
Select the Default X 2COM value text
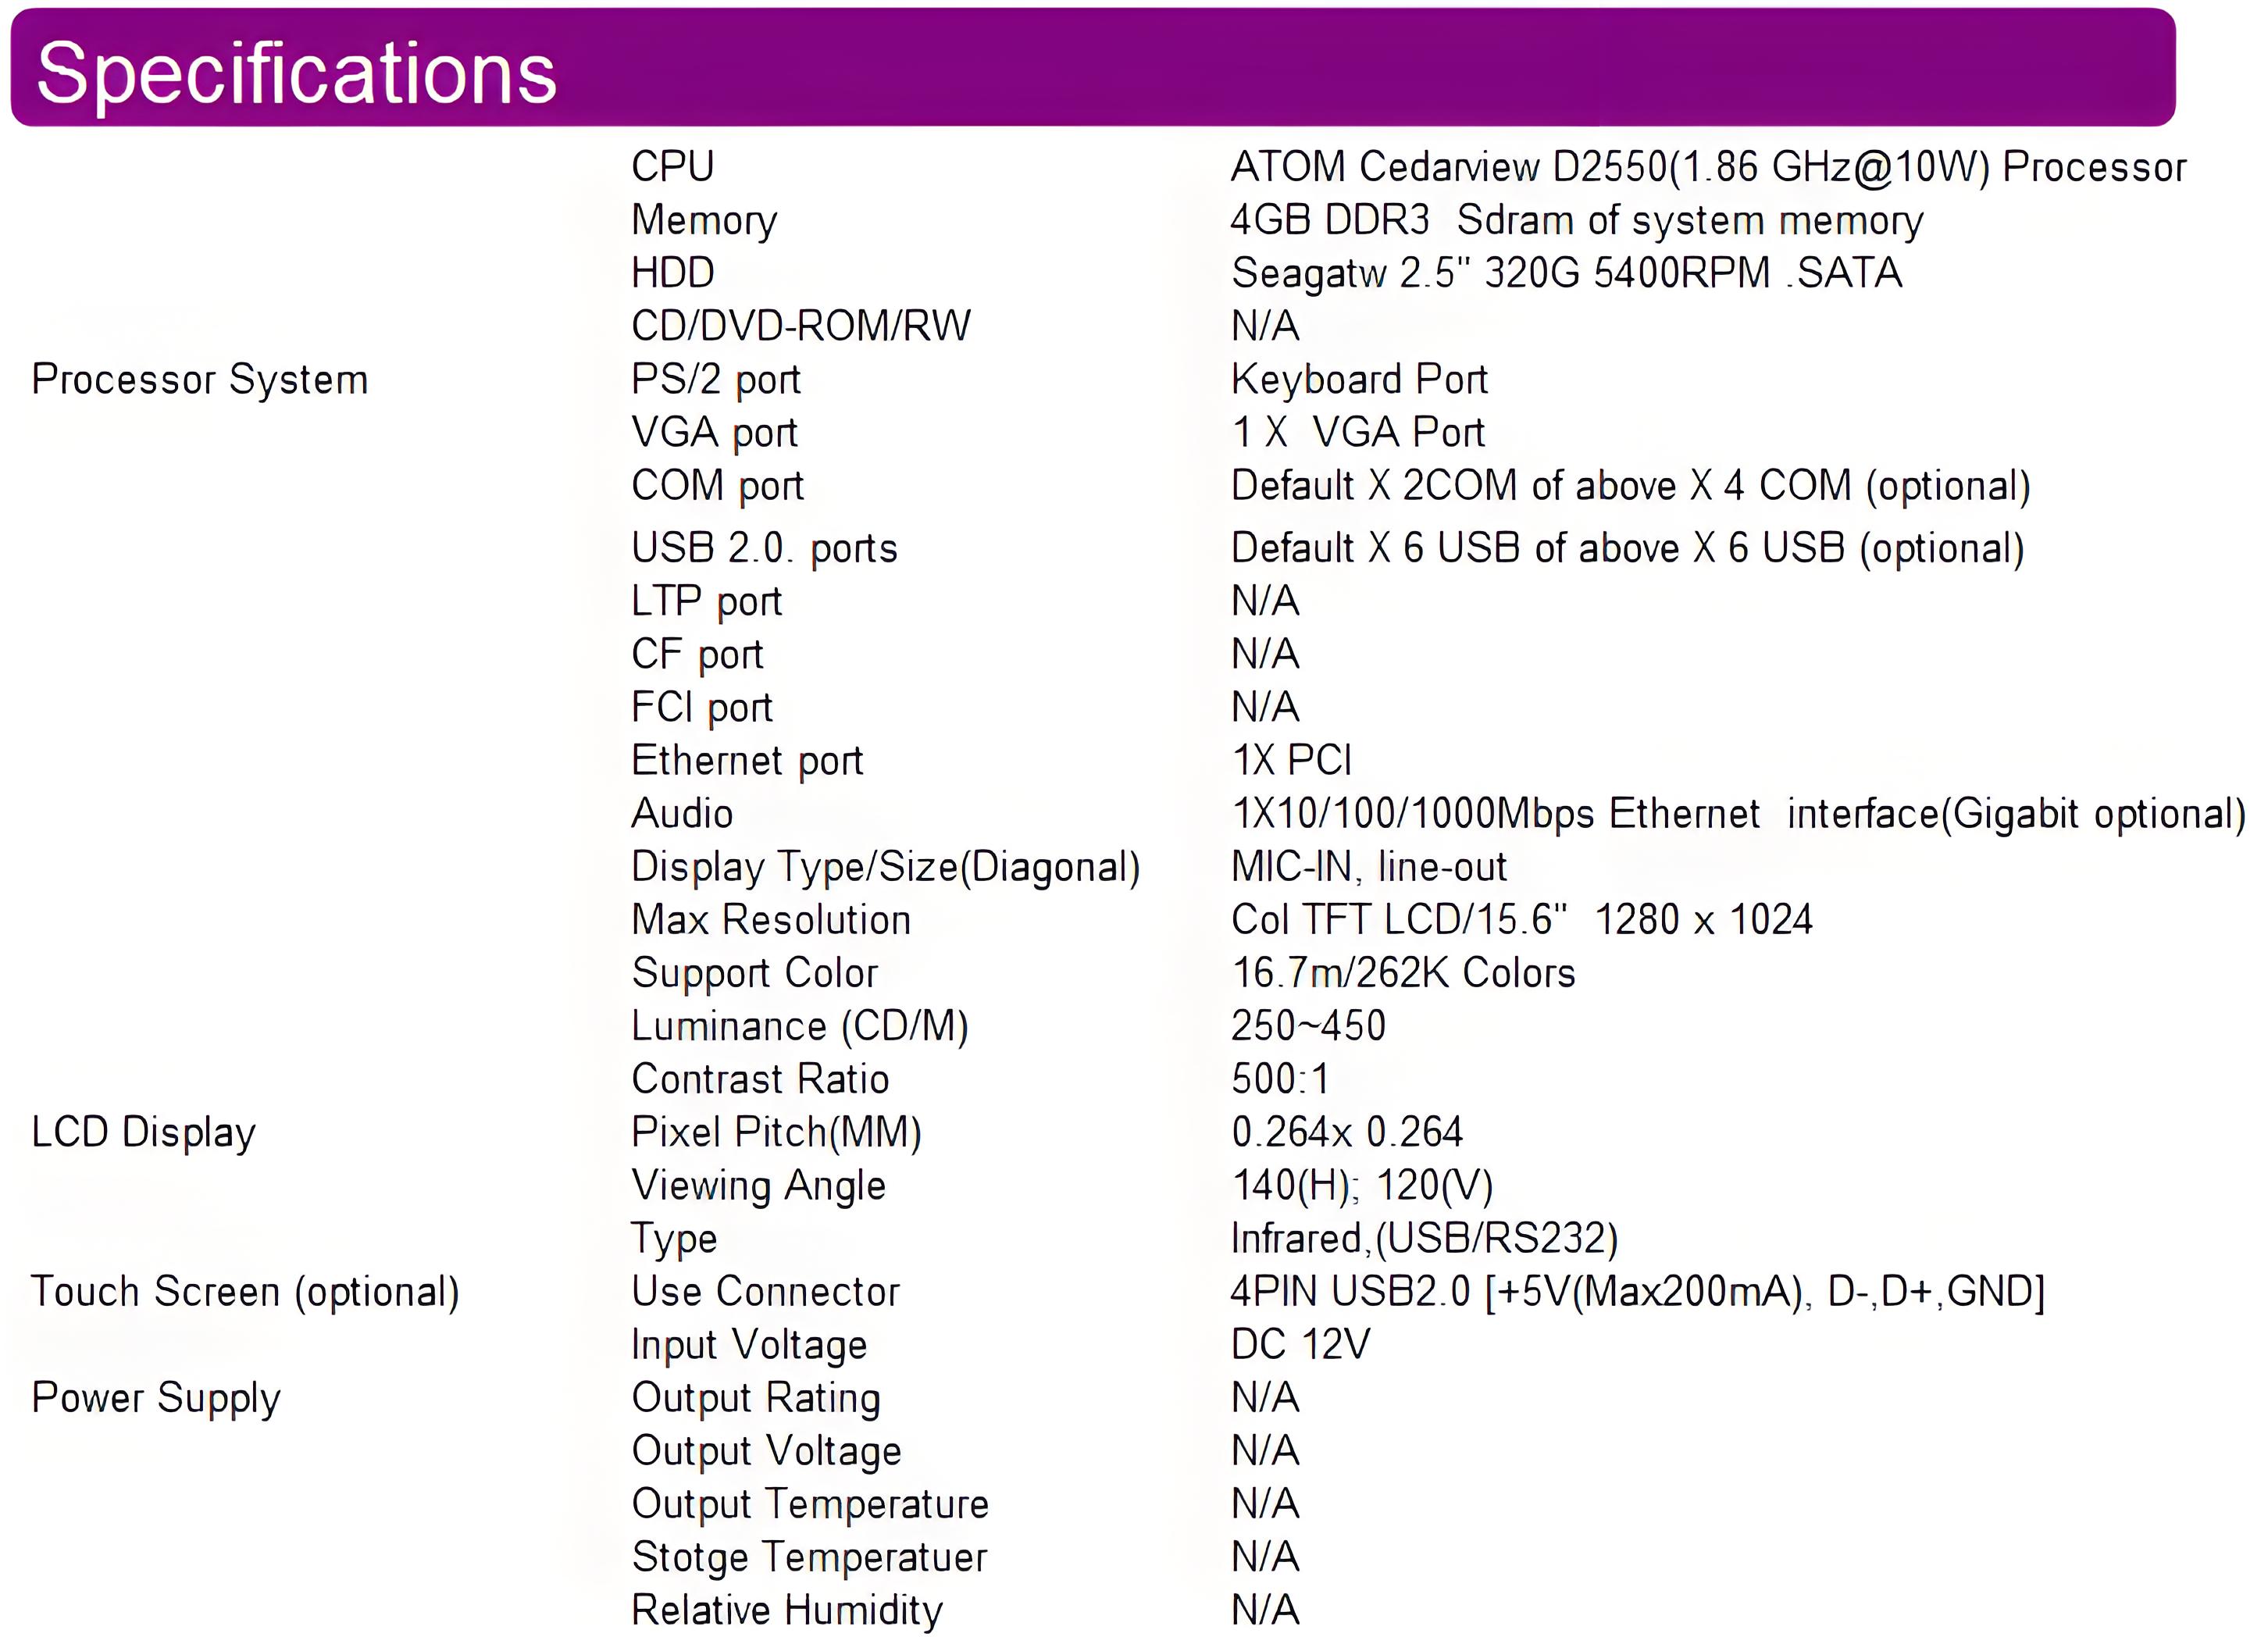pyautogui.click(x=1630, y=486)
